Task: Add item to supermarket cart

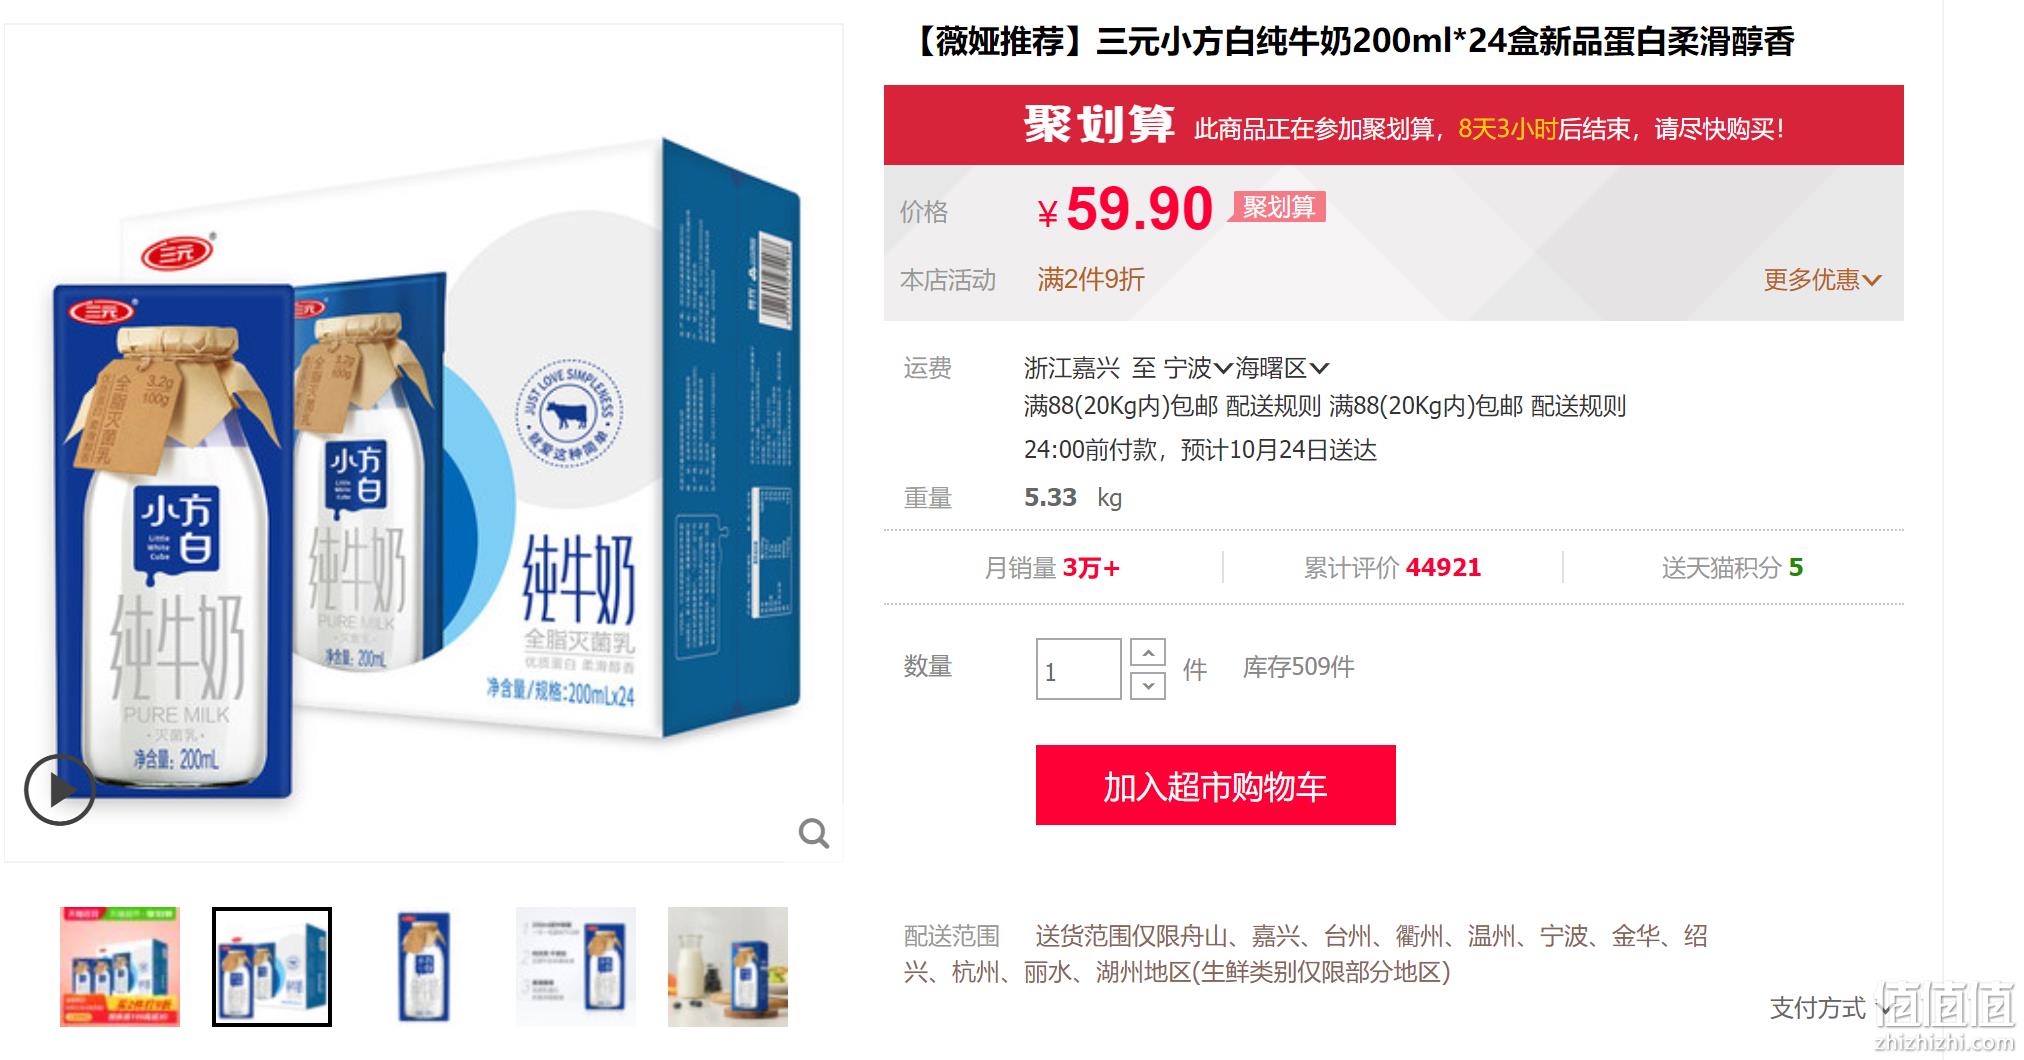Action: coord(1215,785)
